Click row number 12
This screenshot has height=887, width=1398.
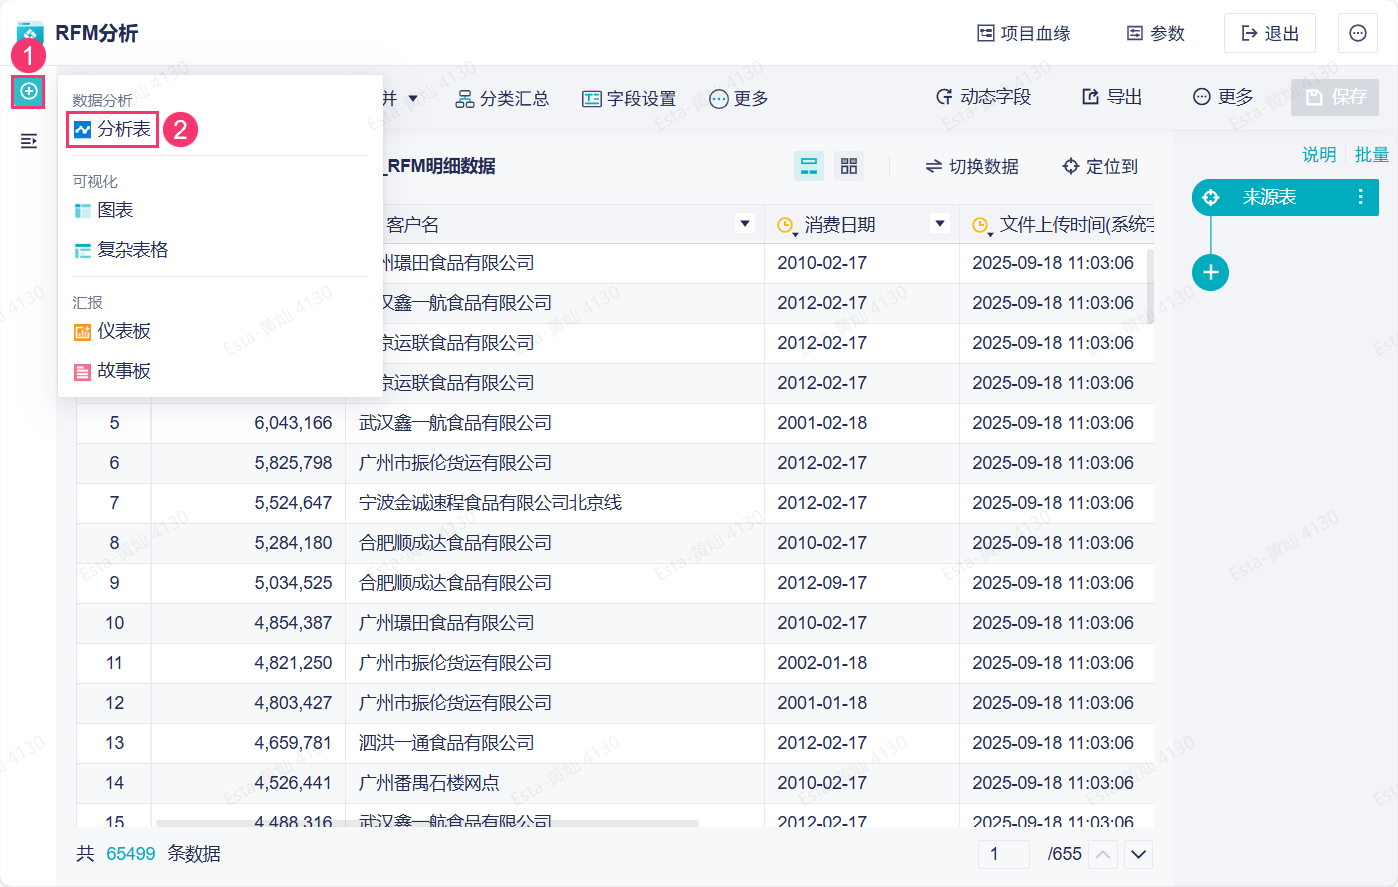(114, 703)
